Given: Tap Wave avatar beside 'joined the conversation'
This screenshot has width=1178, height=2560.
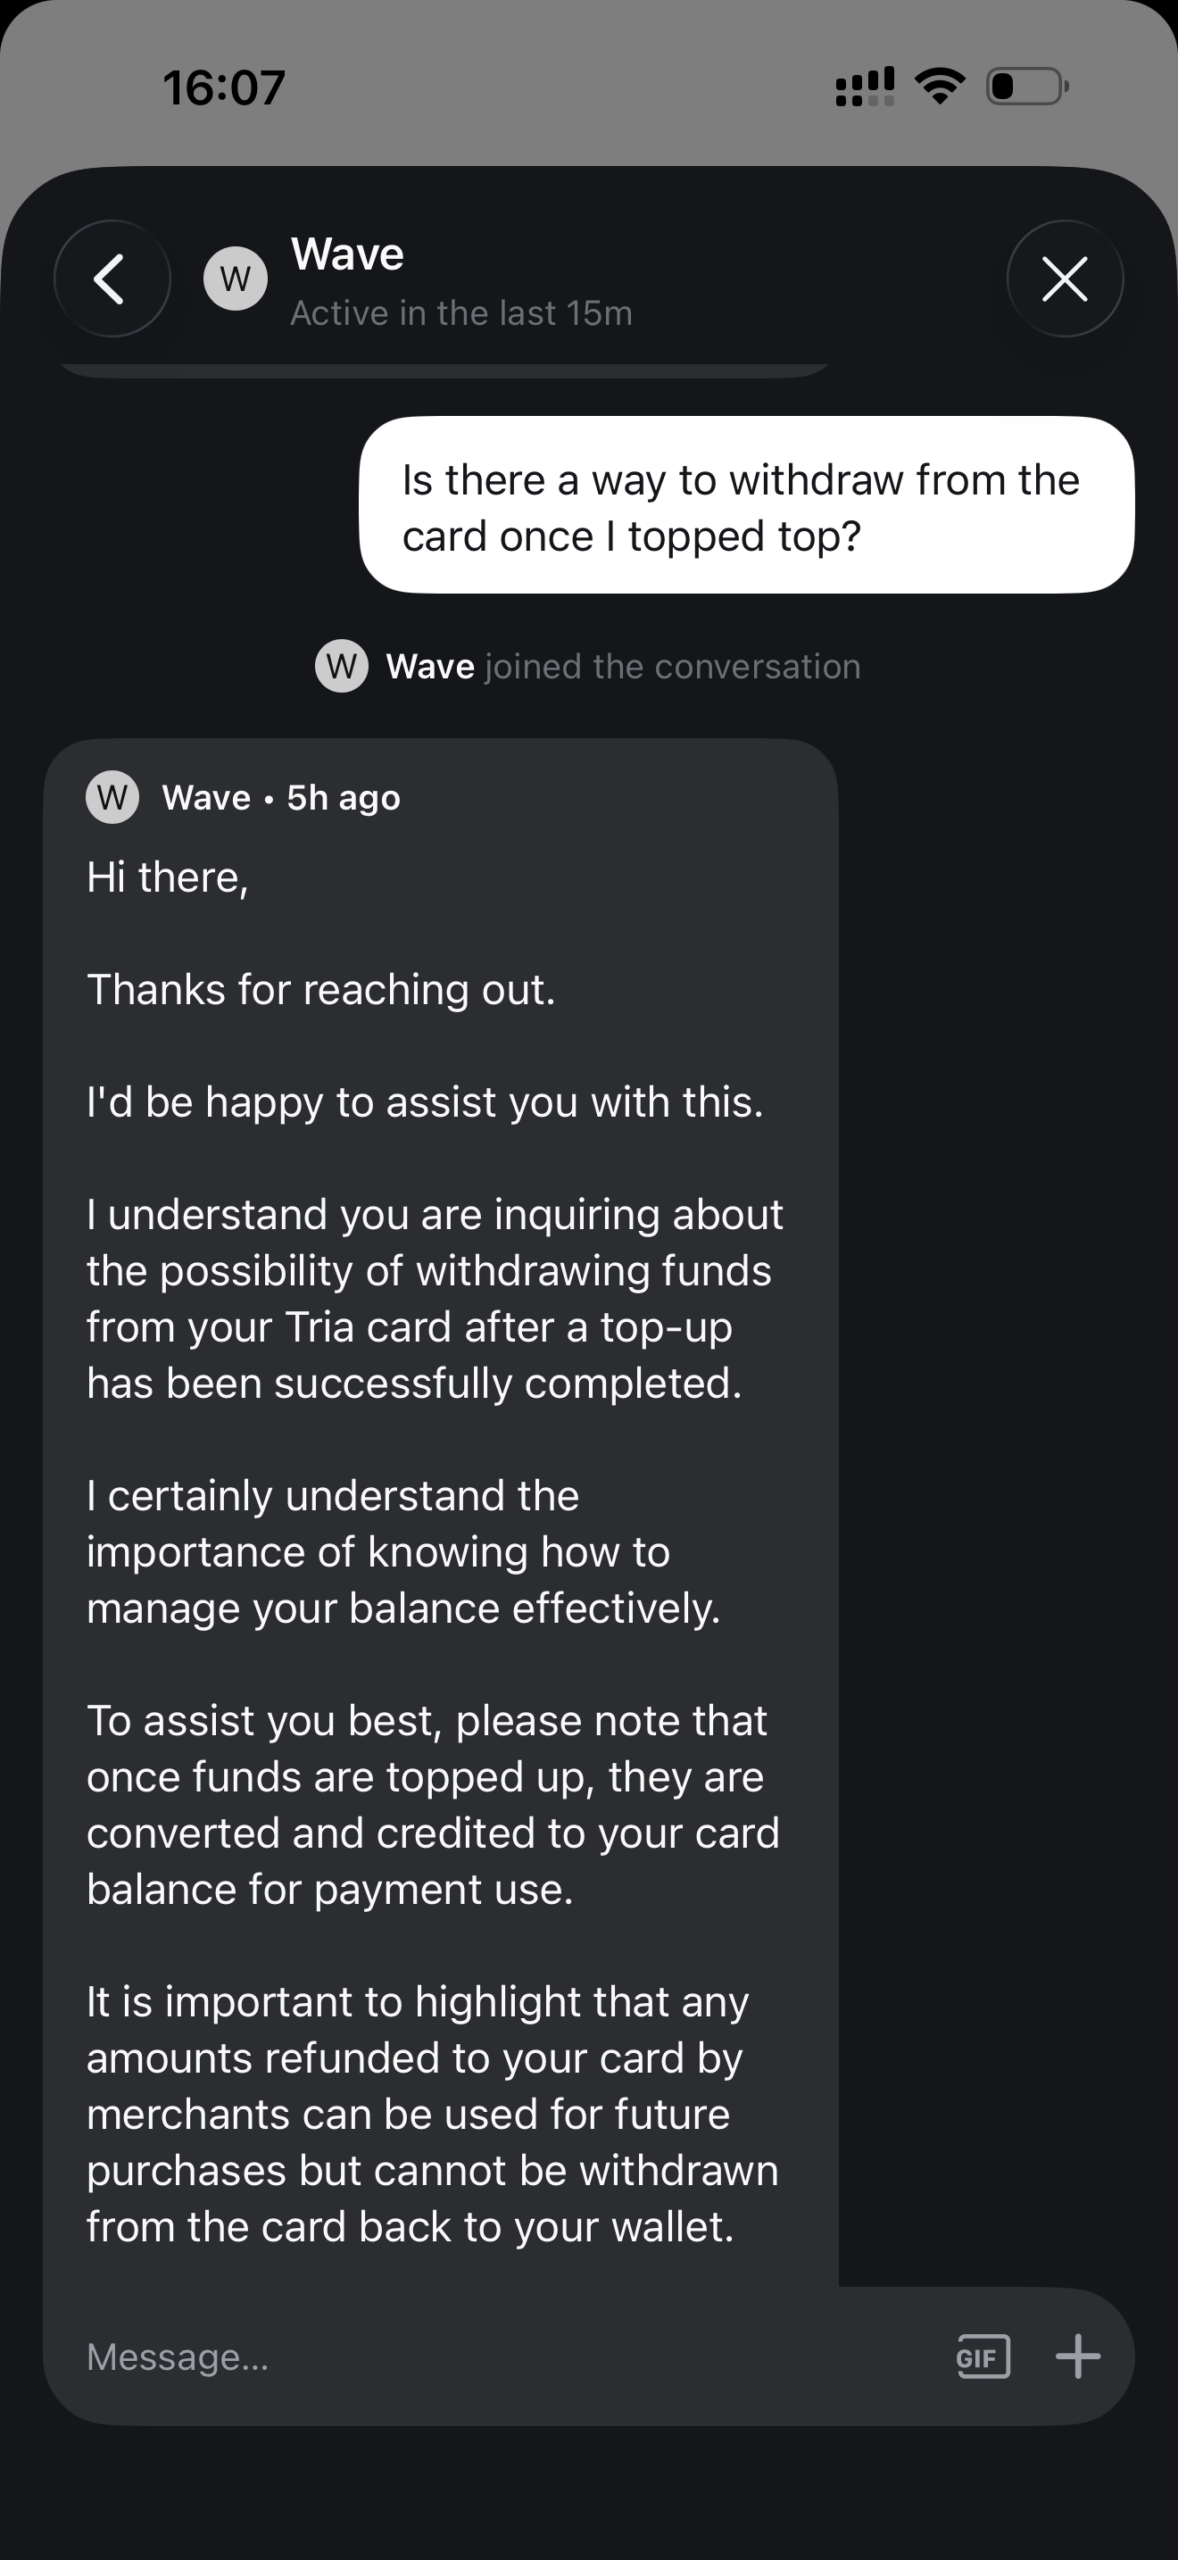Looking at the screenshot, I should click(342, 666).
